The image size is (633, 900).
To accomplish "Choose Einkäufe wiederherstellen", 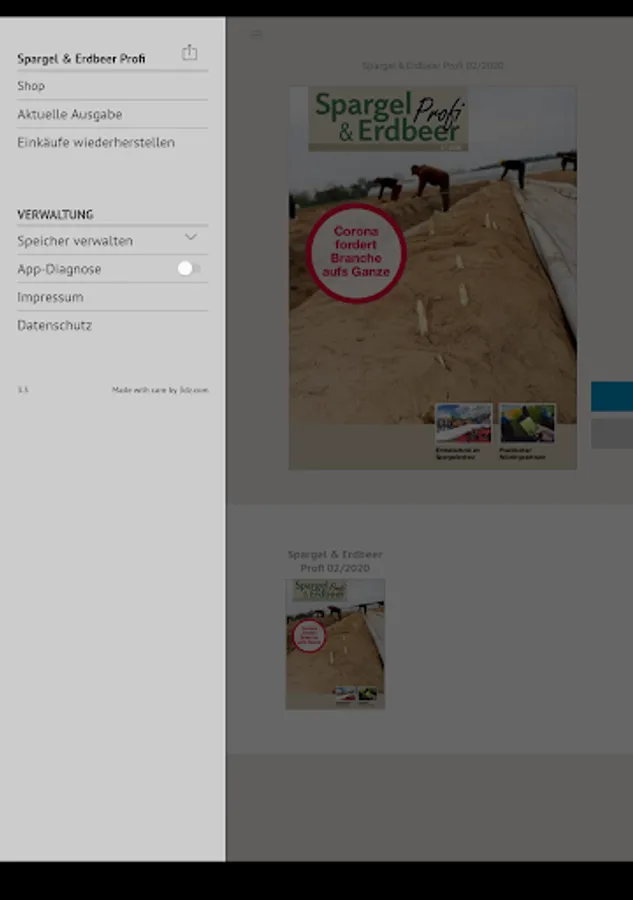I will click(112, 142).
